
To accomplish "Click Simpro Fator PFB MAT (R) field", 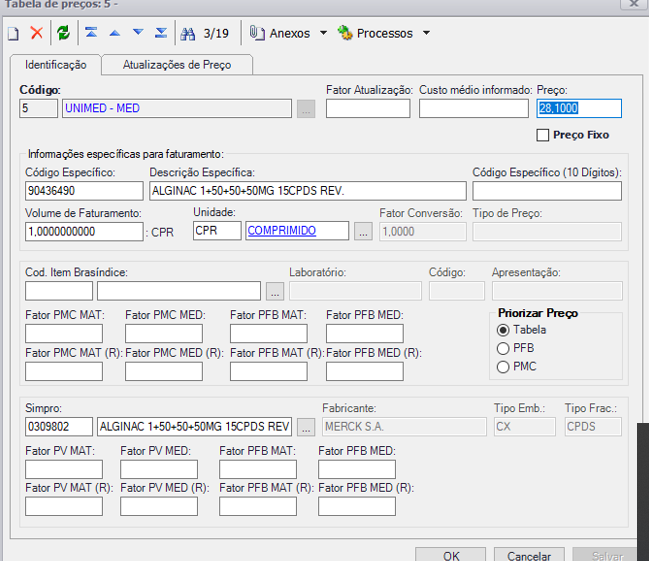I will 258,506.
